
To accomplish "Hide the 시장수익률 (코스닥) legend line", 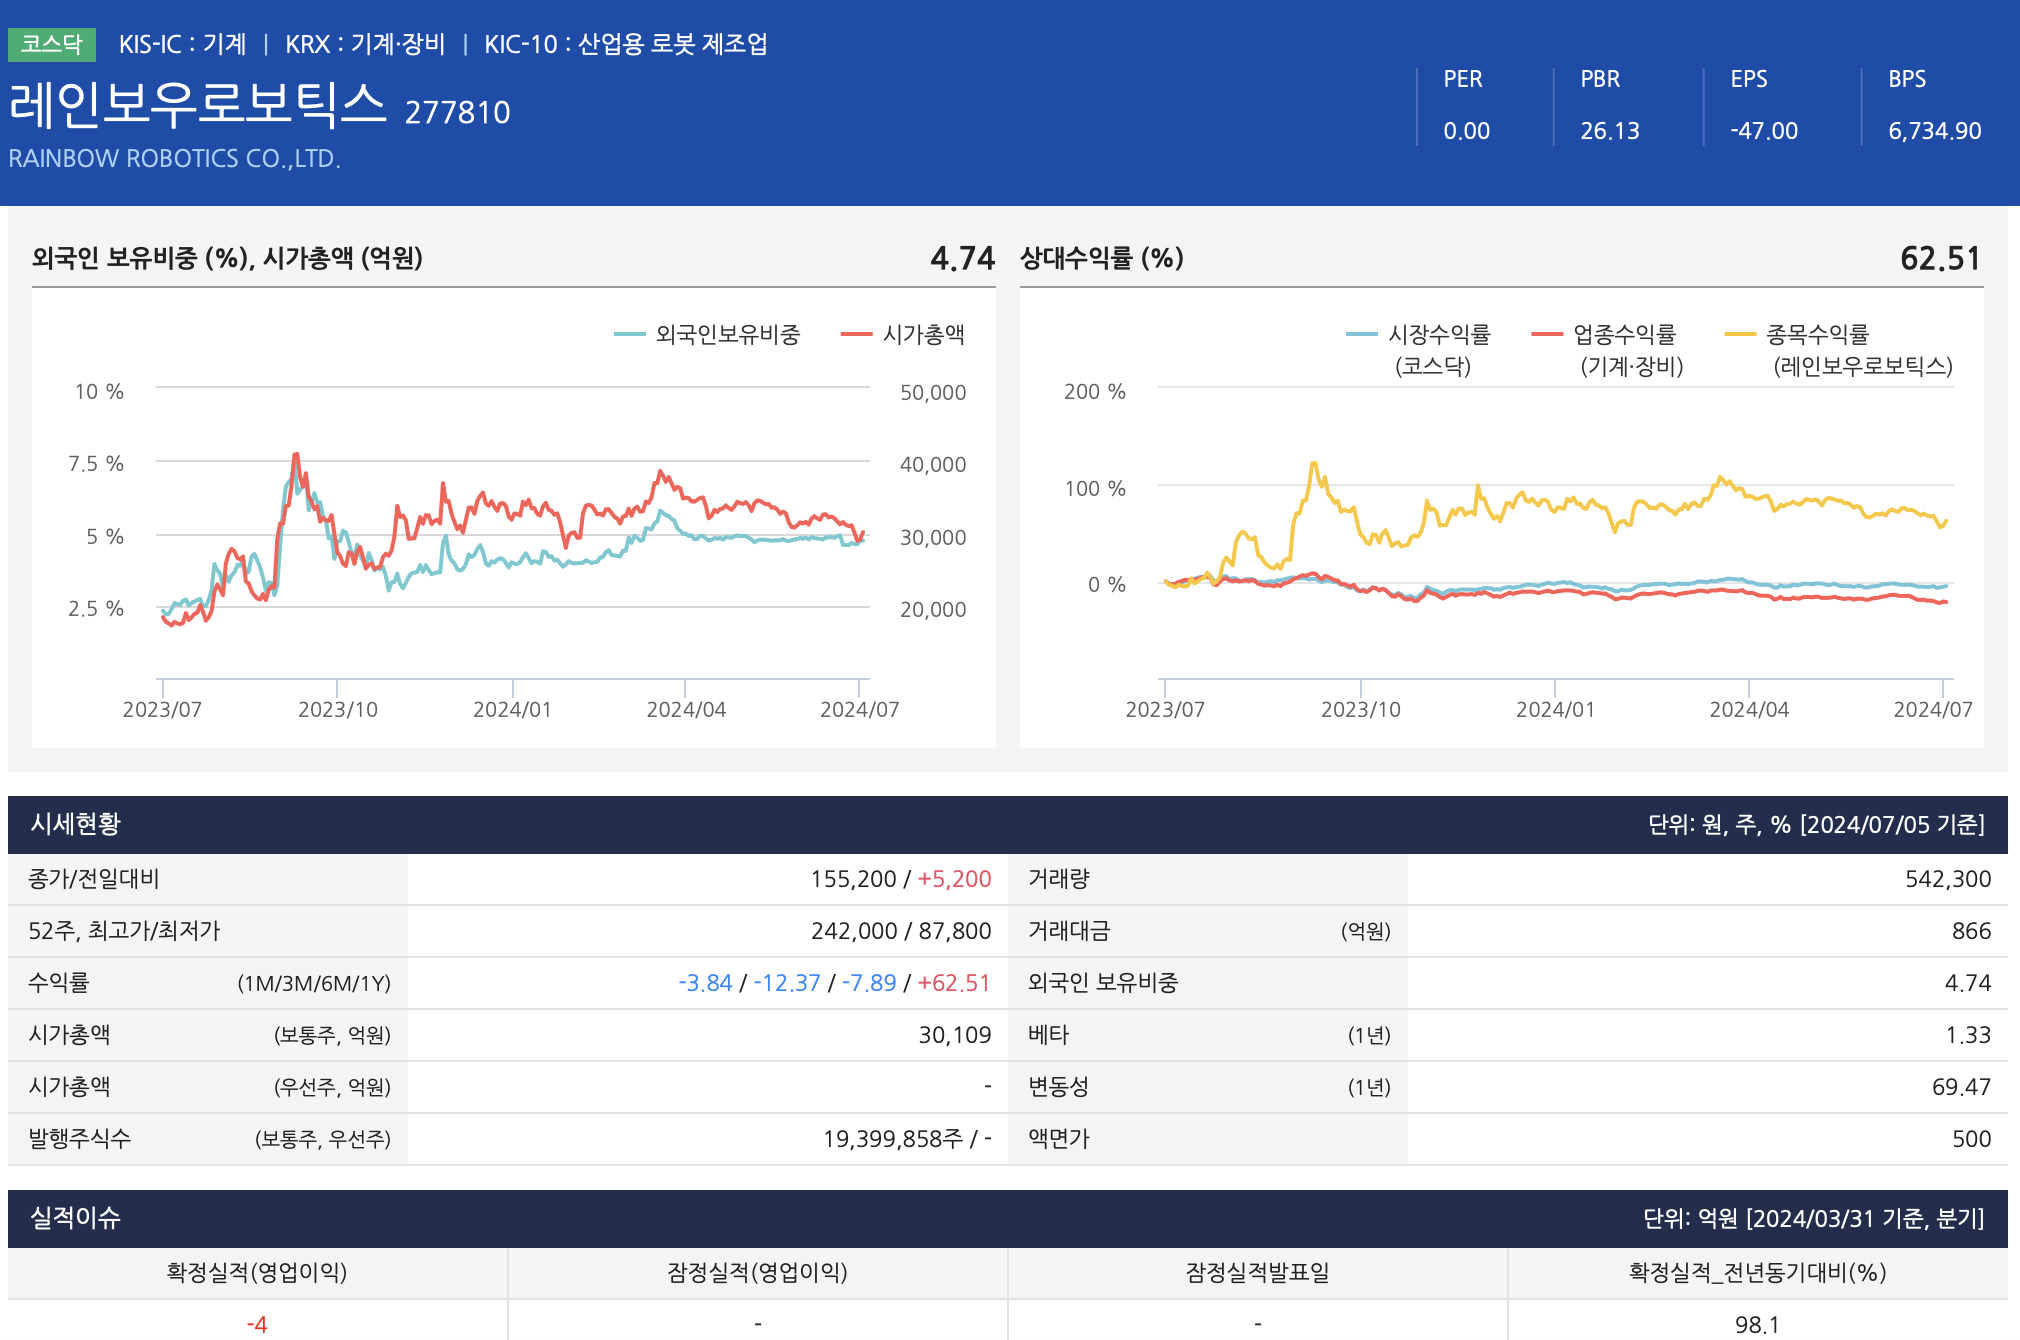I will 1438,335.
